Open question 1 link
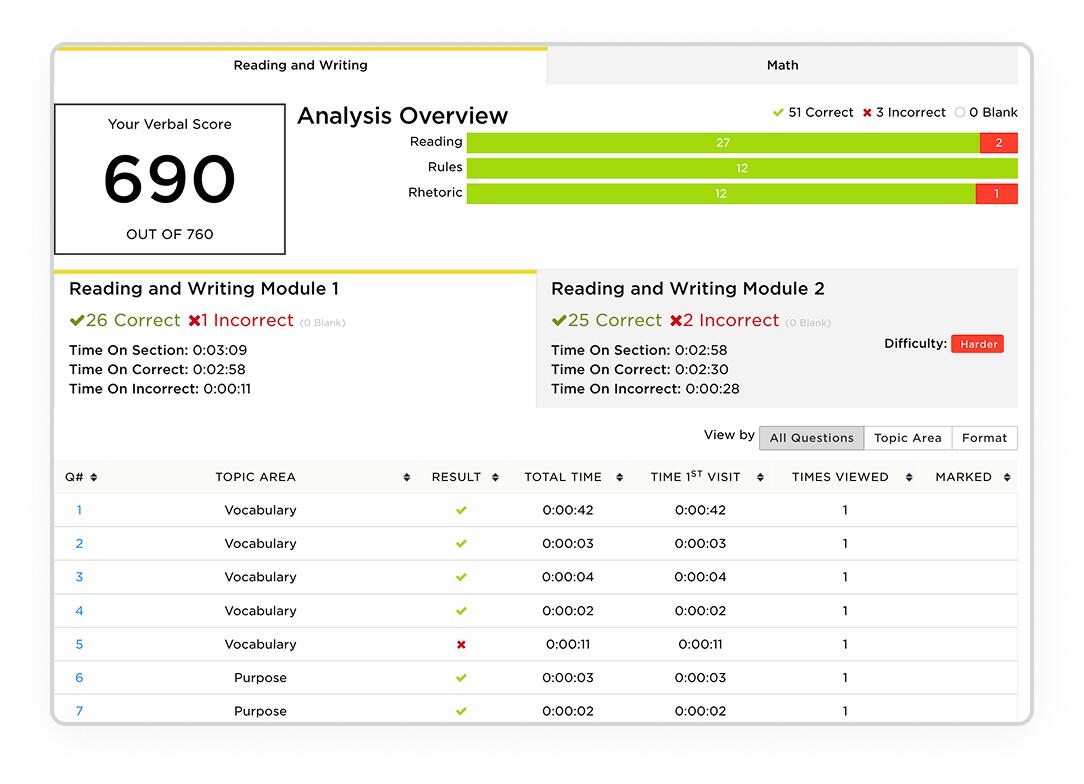 click(x=79, y=510)
